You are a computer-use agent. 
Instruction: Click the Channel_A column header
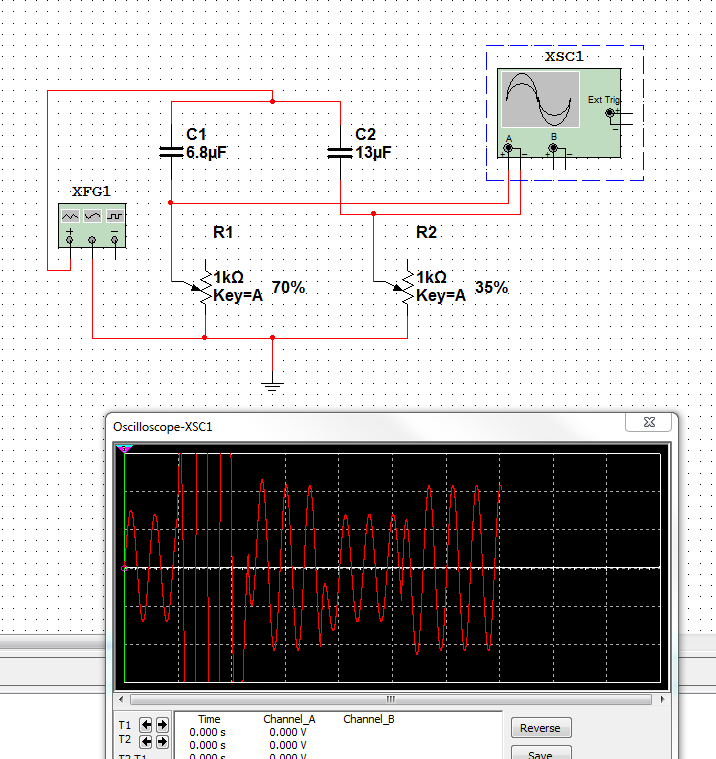click(289, 719)
